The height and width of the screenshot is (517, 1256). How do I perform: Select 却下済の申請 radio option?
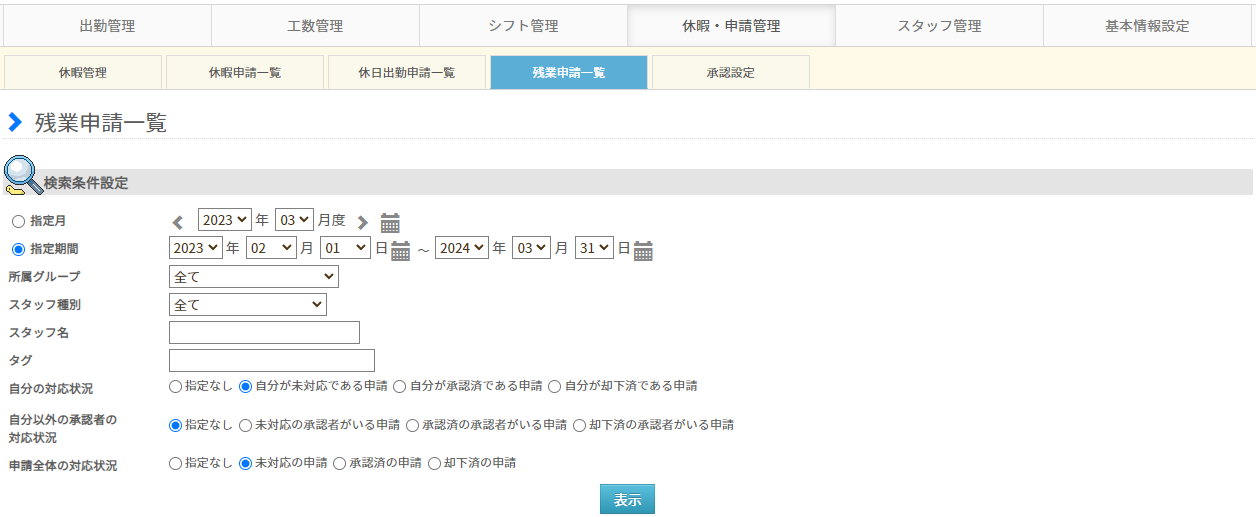click(x=434, y=464)
